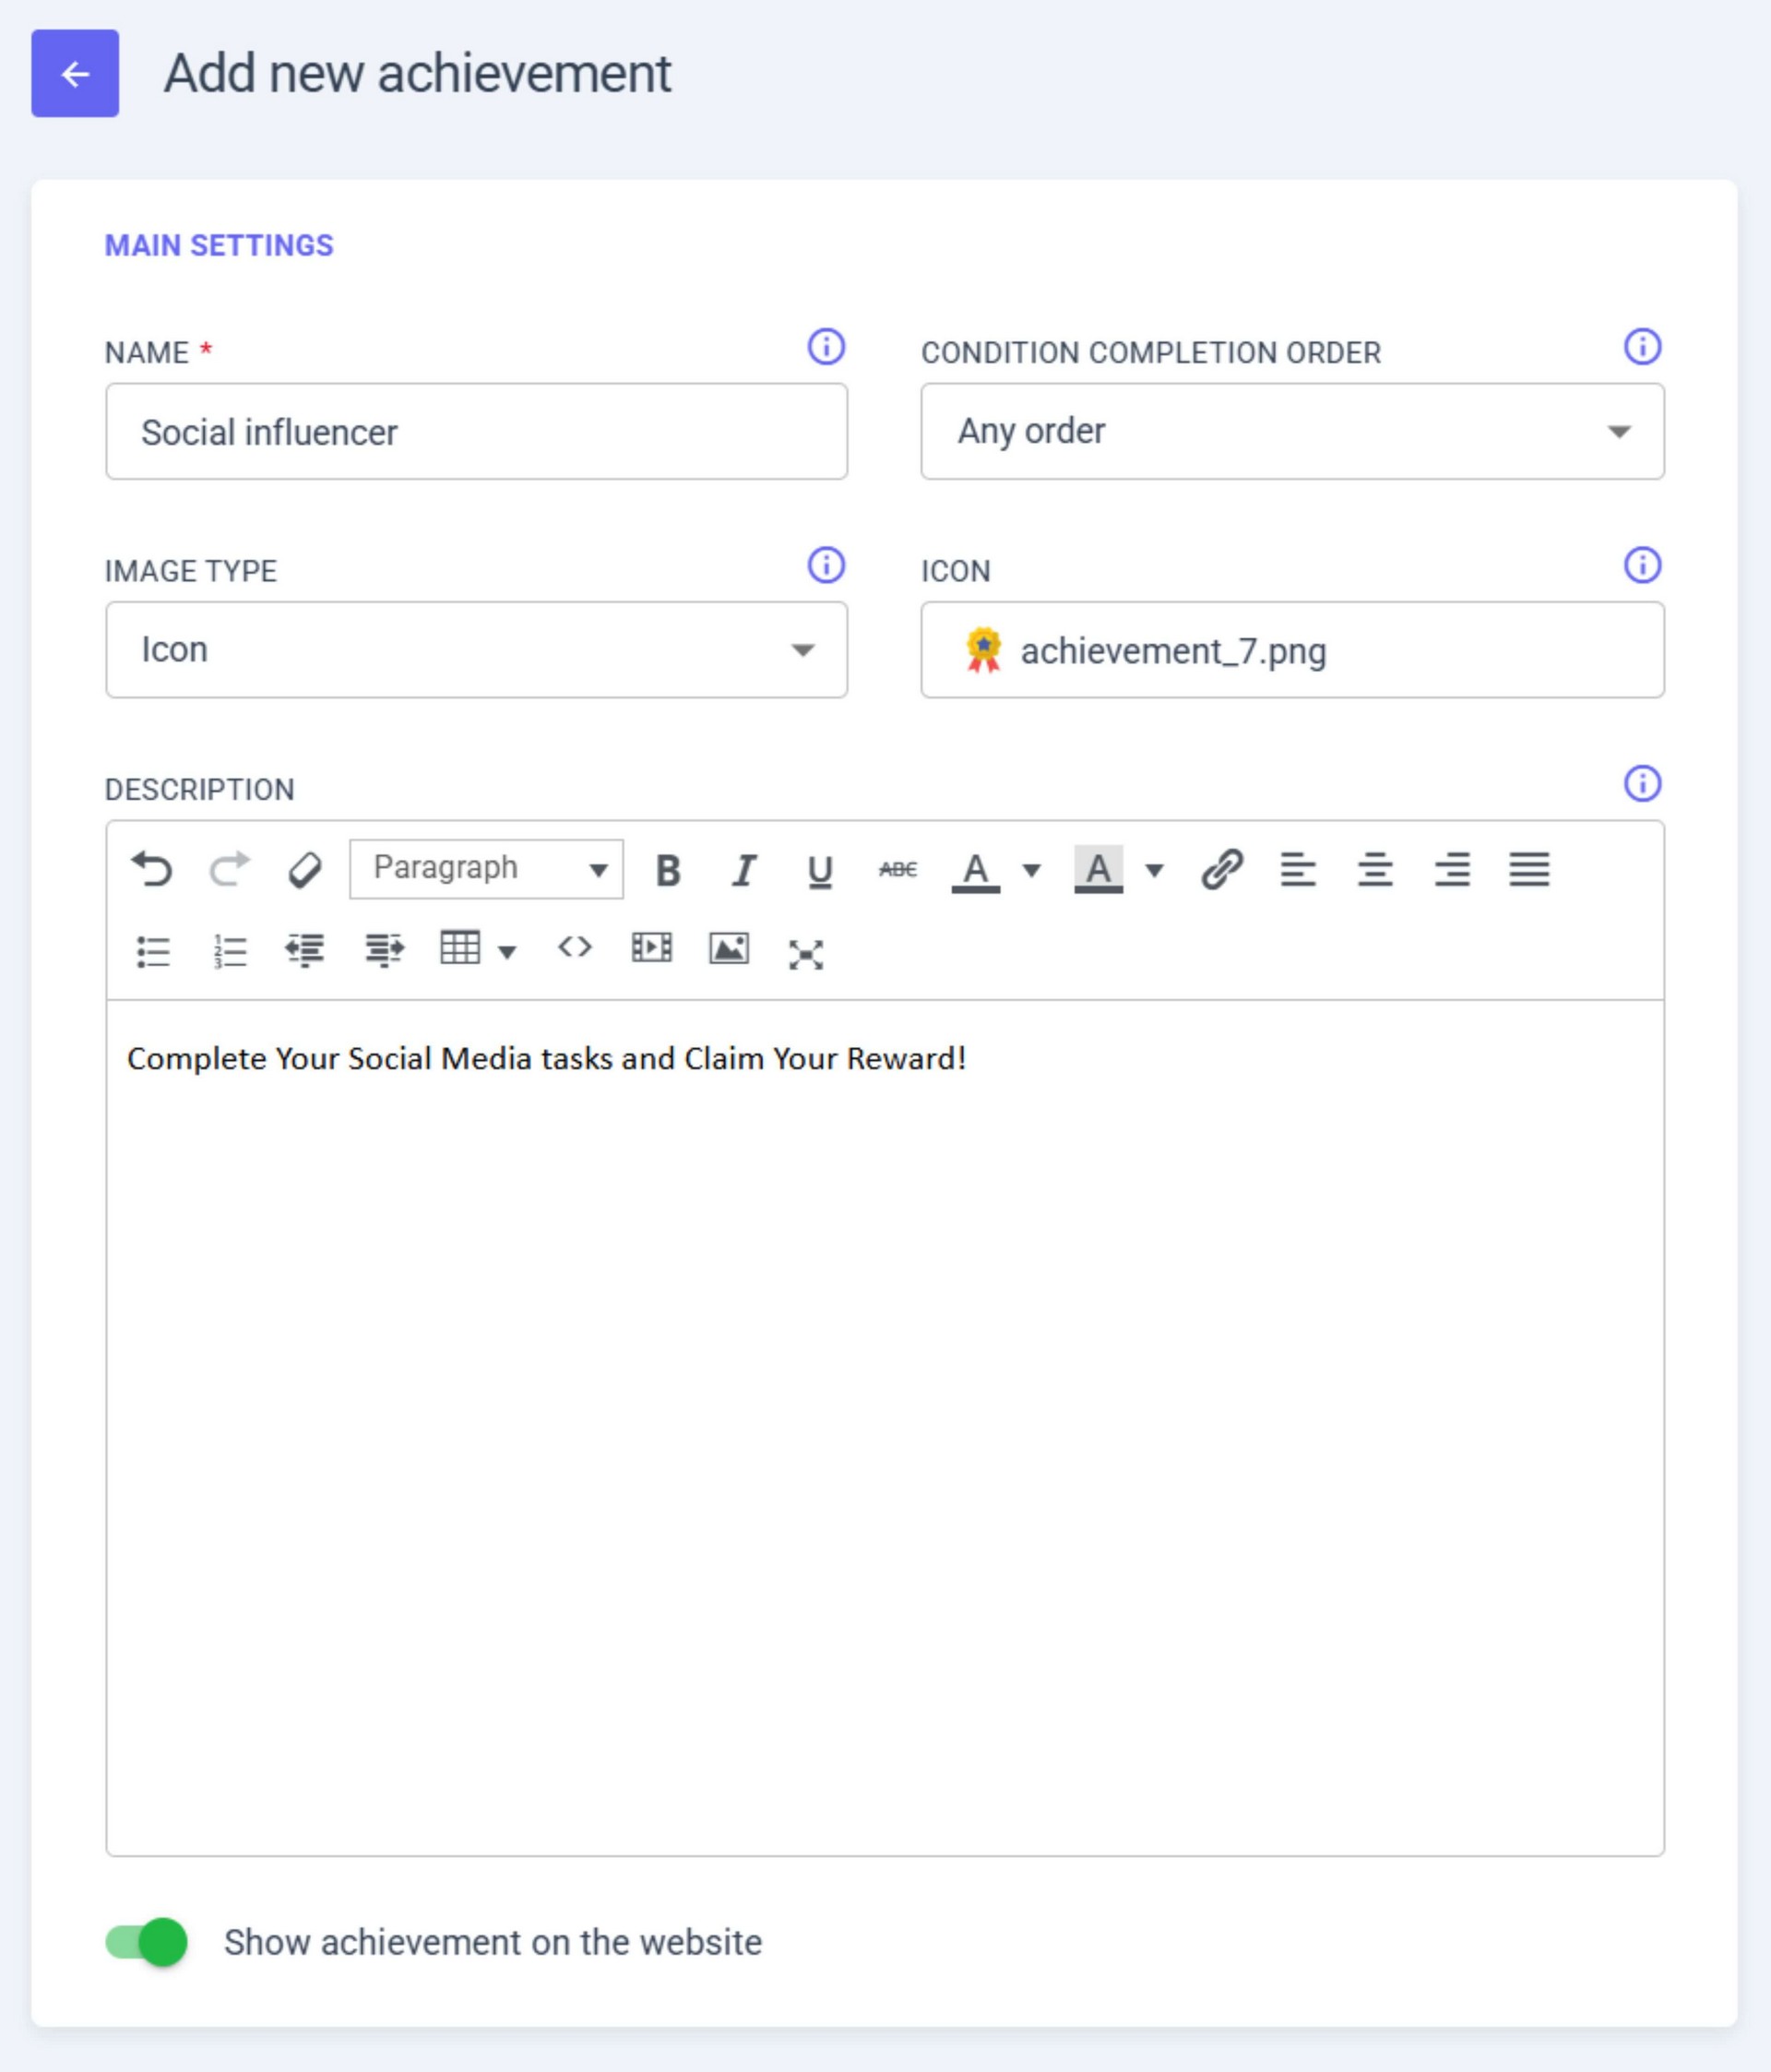Open text color picker arrow
The width and height of the screenshot is (1771, 2072).
tap(1031, 870)
